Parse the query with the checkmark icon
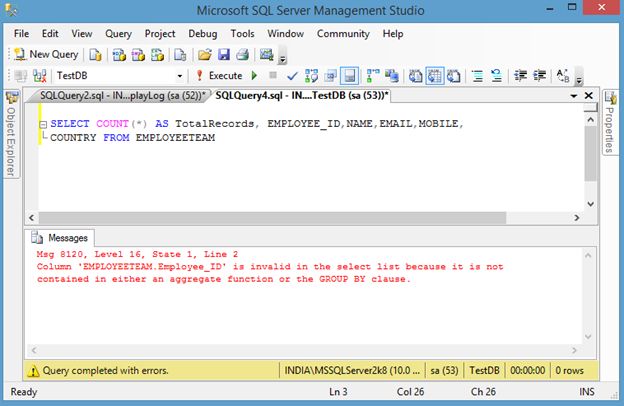This screenshot has width=624, height=406. click(292, 76)
